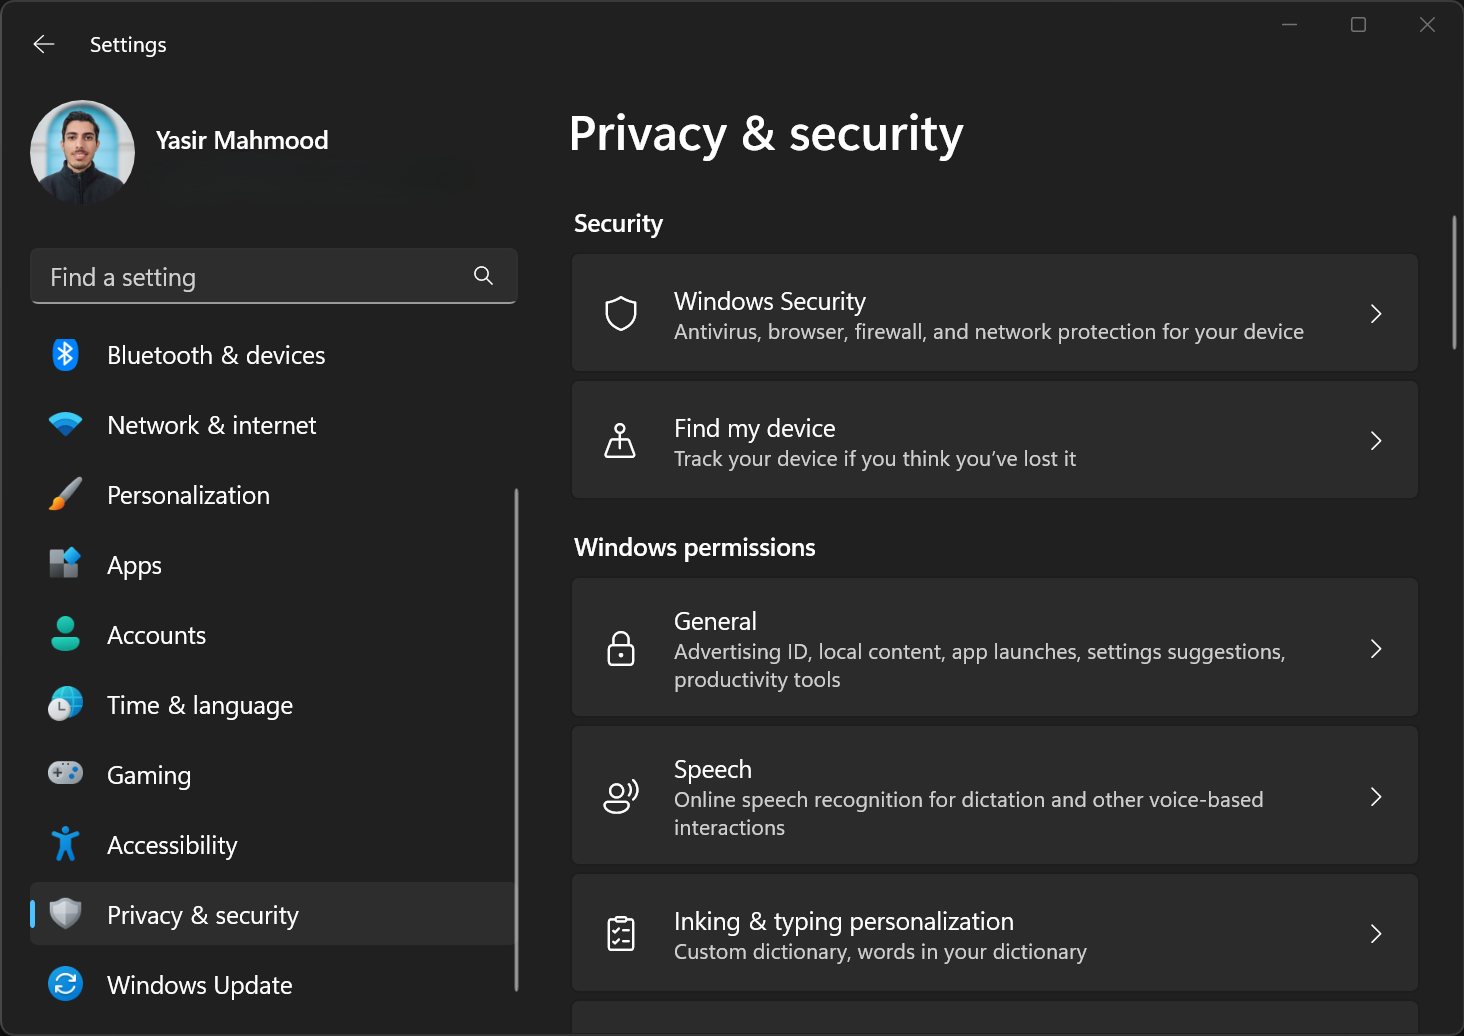Screen dimensions: 1464x1036
Task: Click the search magnifier icon
Action: (483, 276)
